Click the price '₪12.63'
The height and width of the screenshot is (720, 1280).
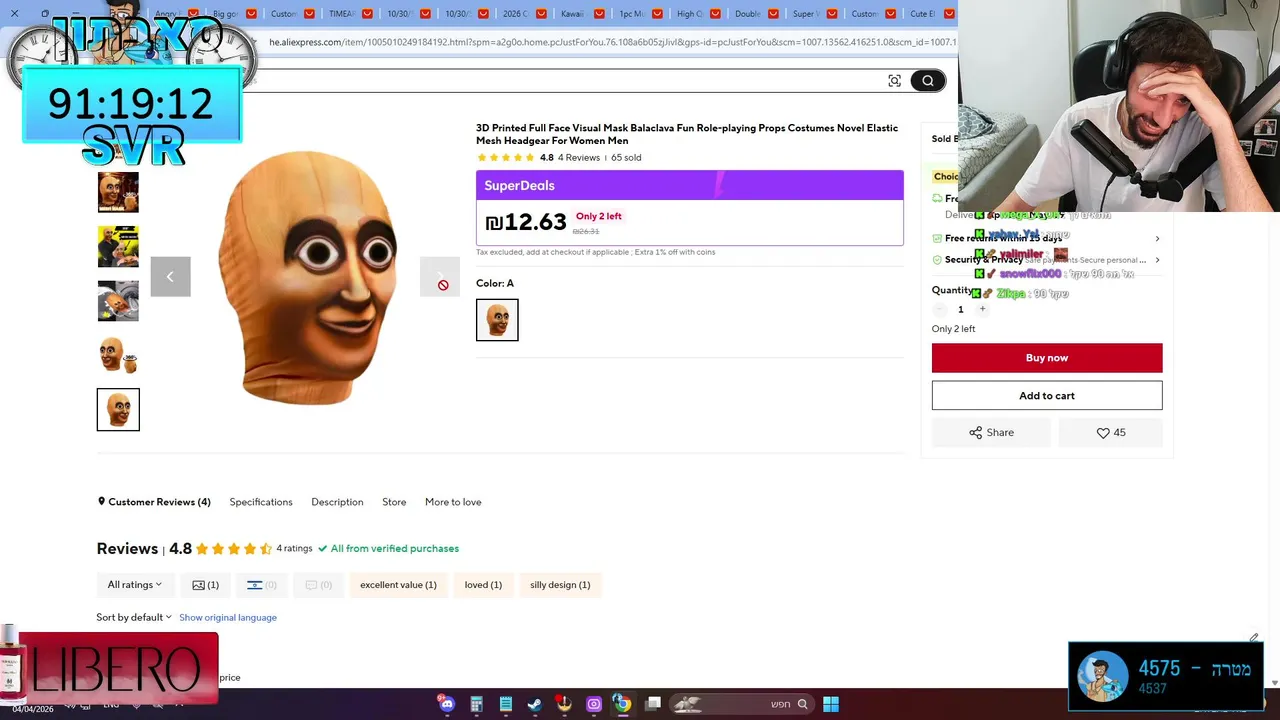[525, 222]
